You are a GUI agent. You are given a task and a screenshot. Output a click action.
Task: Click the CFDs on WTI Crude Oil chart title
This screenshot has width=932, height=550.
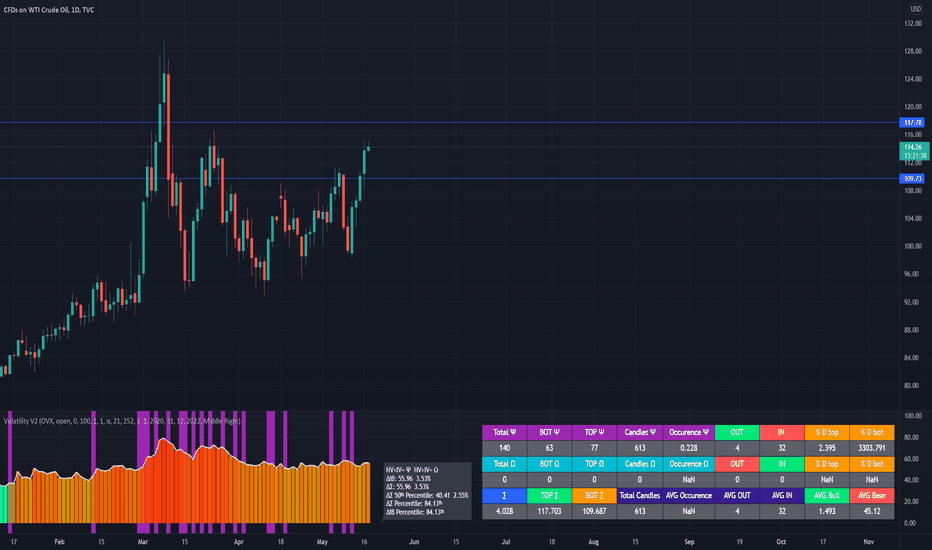49,10
